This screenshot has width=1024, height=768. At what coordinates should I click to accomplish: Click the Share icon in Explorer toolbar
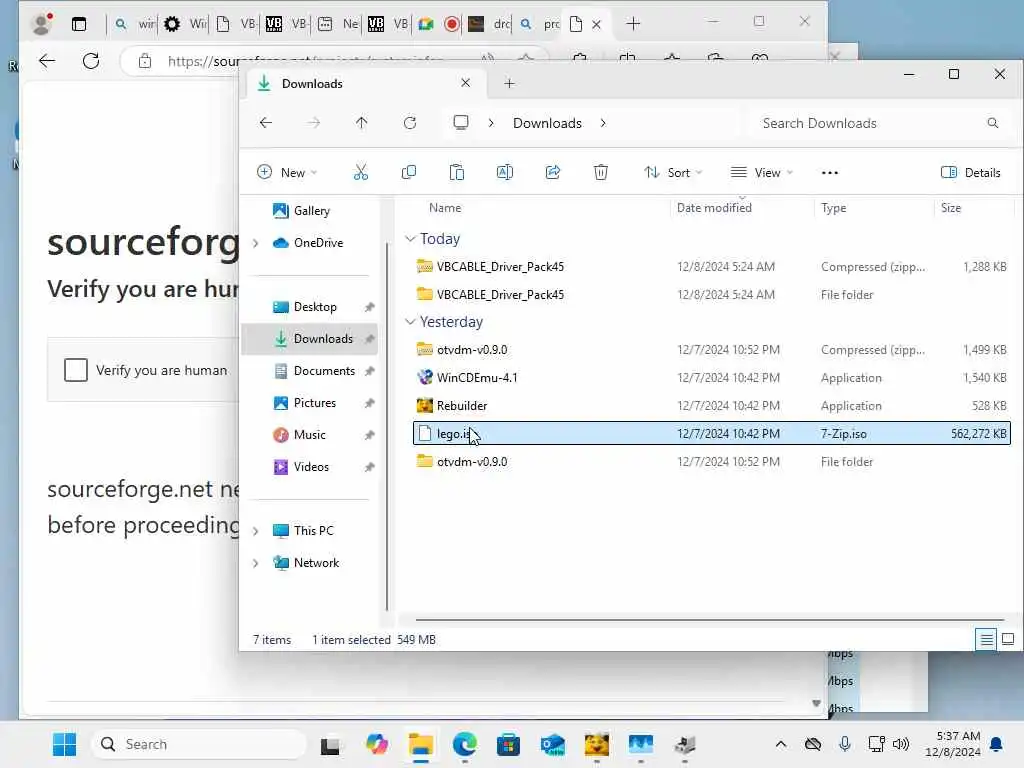(x=552, y=172)
